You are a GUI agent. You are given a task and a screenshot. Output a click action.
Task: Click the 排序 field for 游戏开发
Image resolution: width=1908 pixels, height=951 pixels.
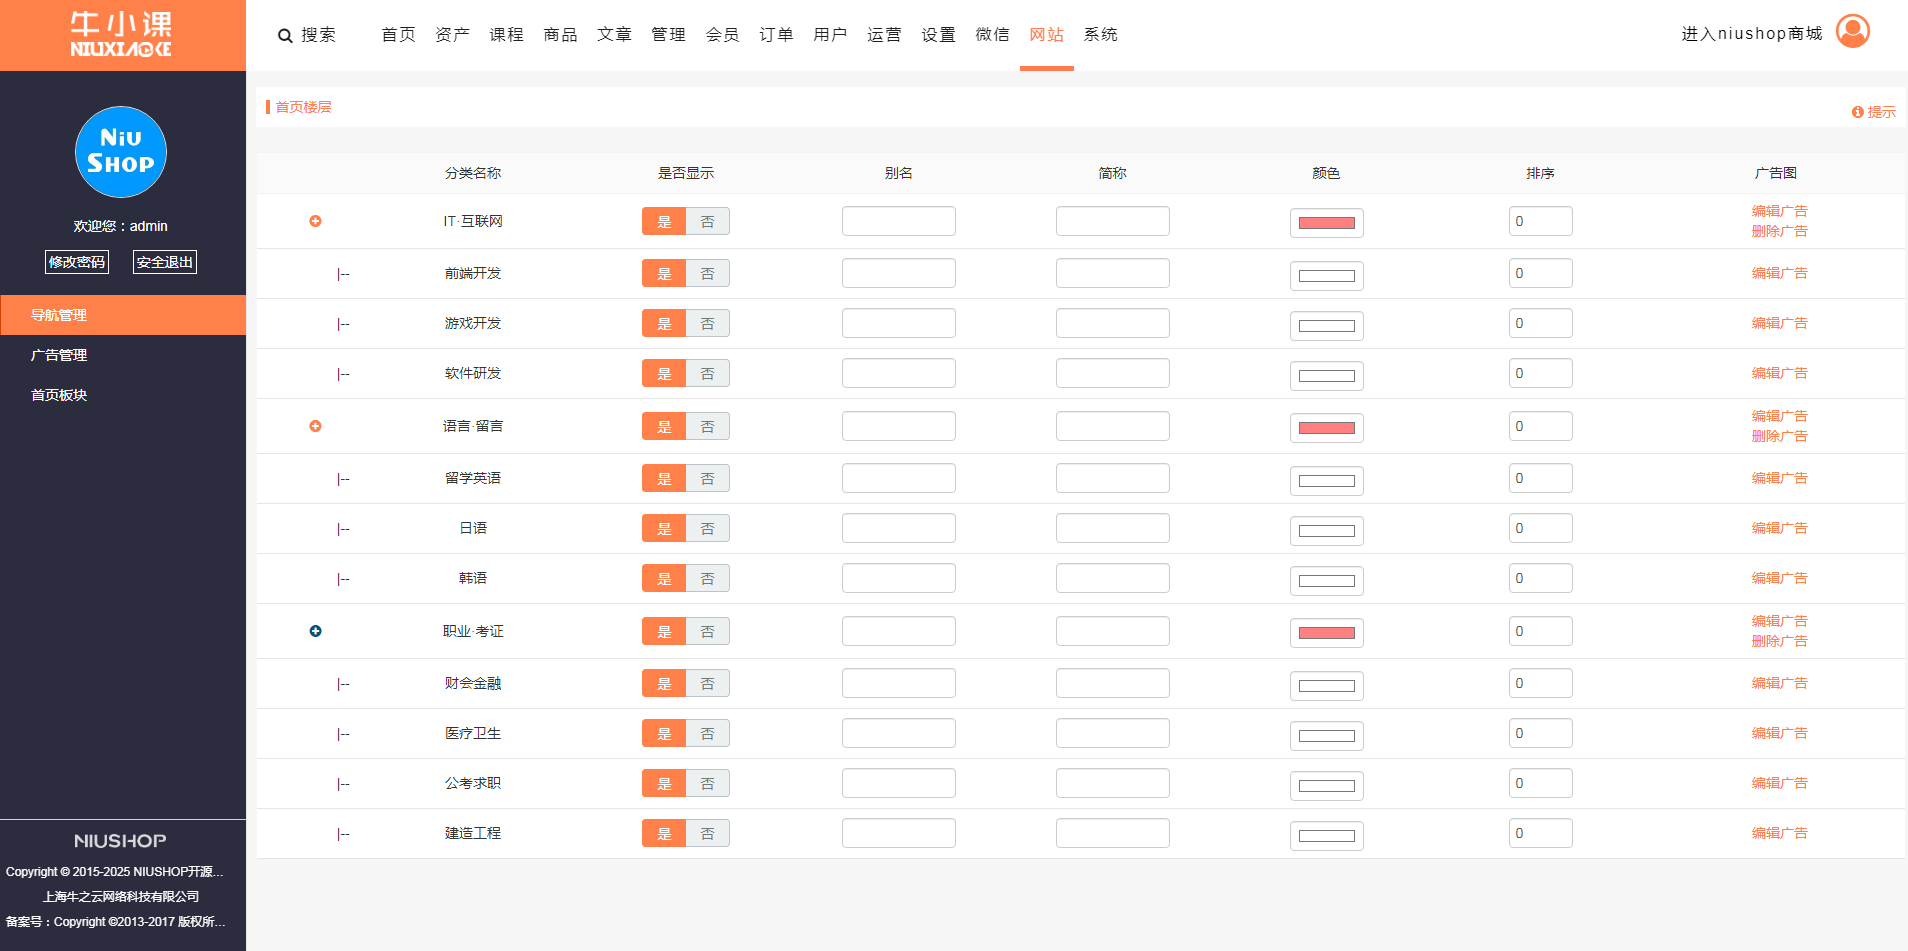[1540, 323]
